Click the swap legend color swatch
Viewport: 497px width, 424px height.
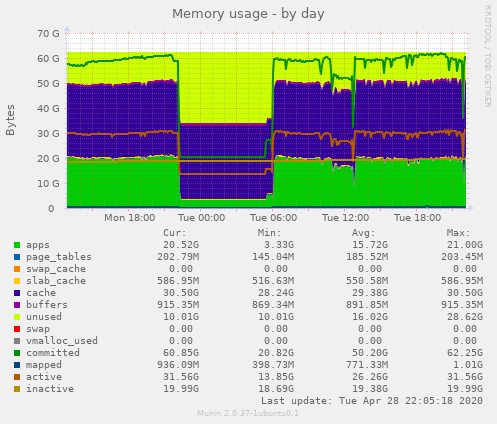pos(17,329)
